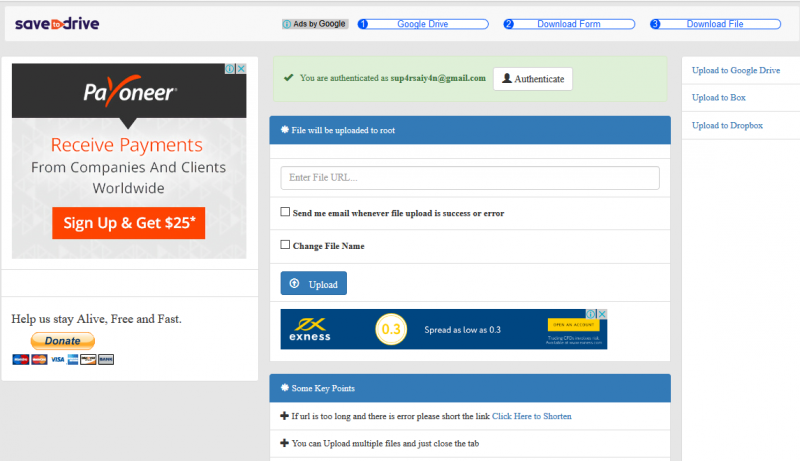Open the Exness spread banner ad

(444, 329)
